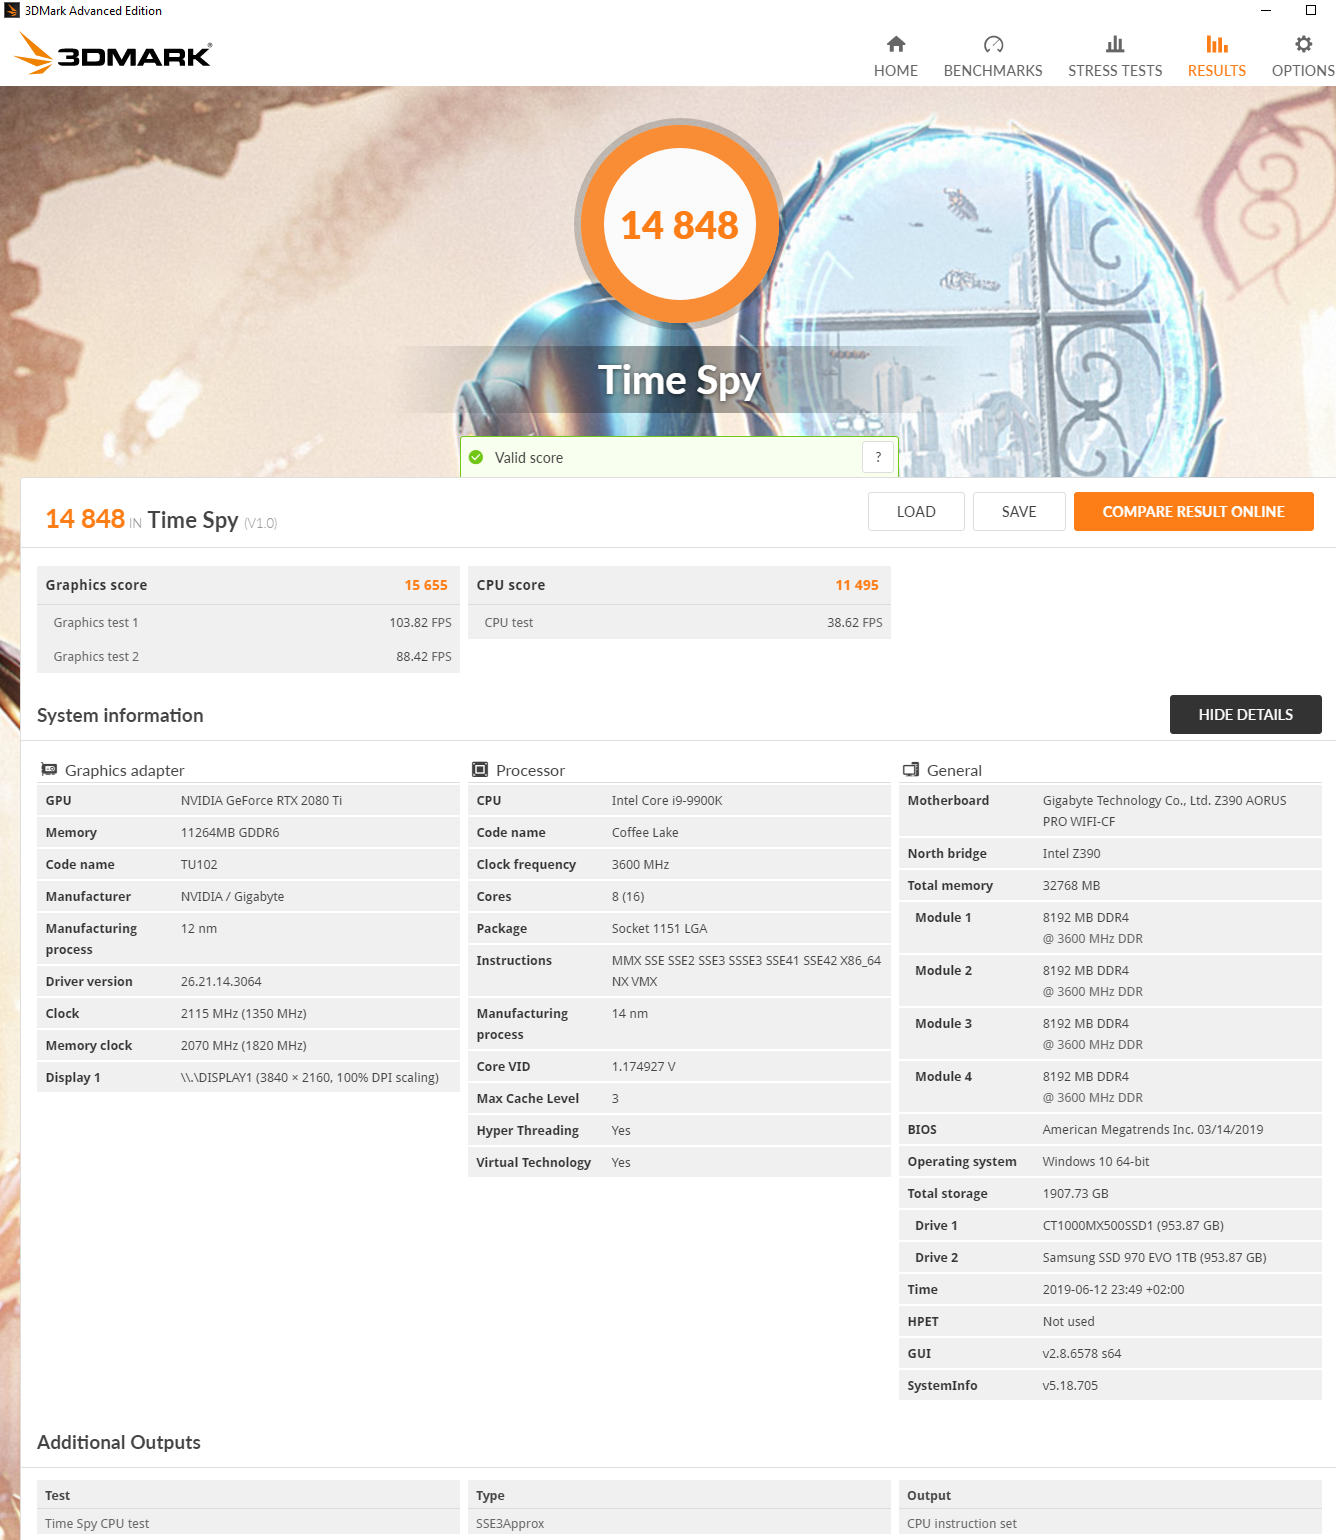This screenshot has height=1540, width=1336.
Task: Open the BENCHMARKS tab
Action: [x=993, y=58]
